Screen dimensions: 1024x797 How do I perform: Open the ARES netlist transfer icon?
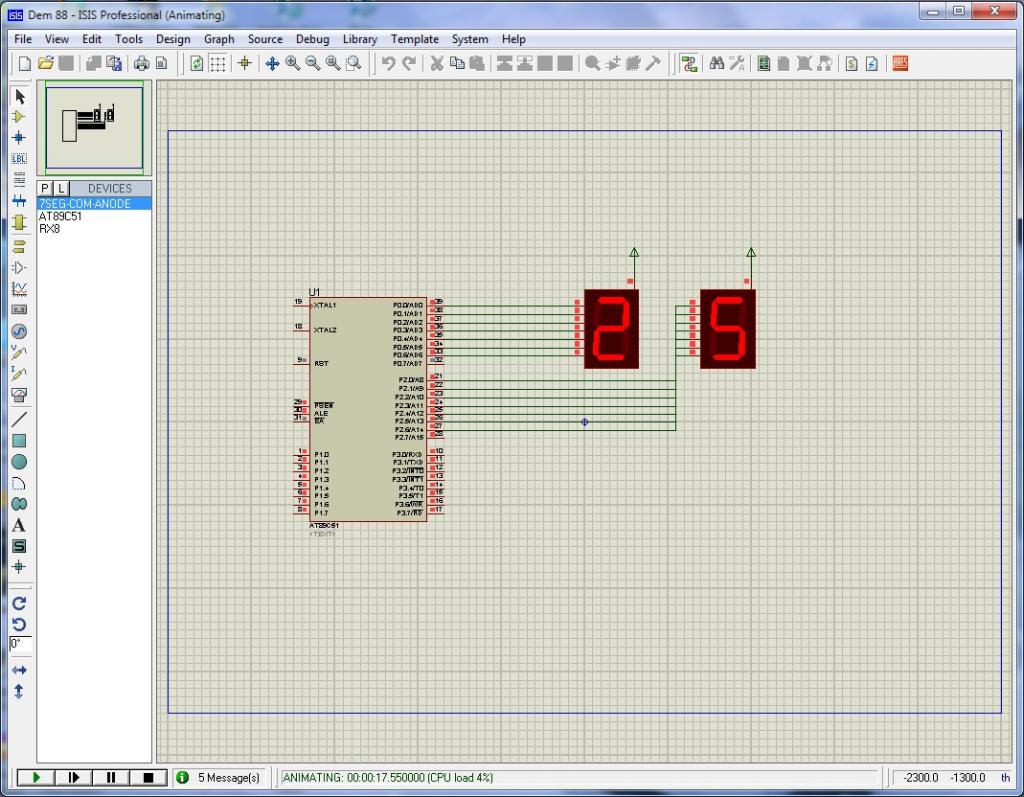tap(900, 63)
